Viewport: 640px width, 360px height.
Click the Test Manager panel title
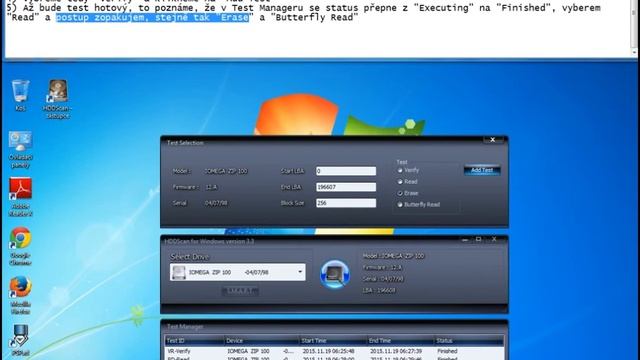coord(185,327)
